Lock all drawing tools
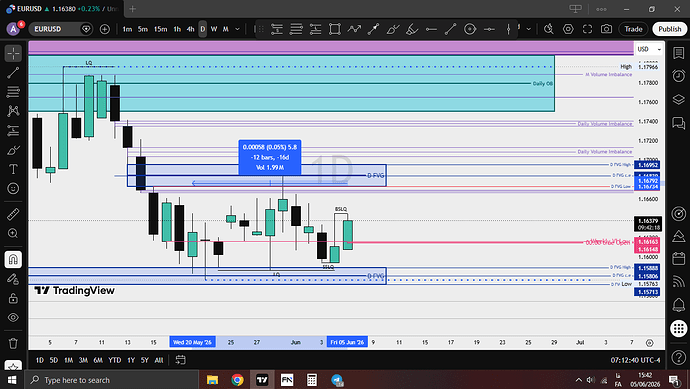This screenshot has height=389, width=690. (13, 298)
